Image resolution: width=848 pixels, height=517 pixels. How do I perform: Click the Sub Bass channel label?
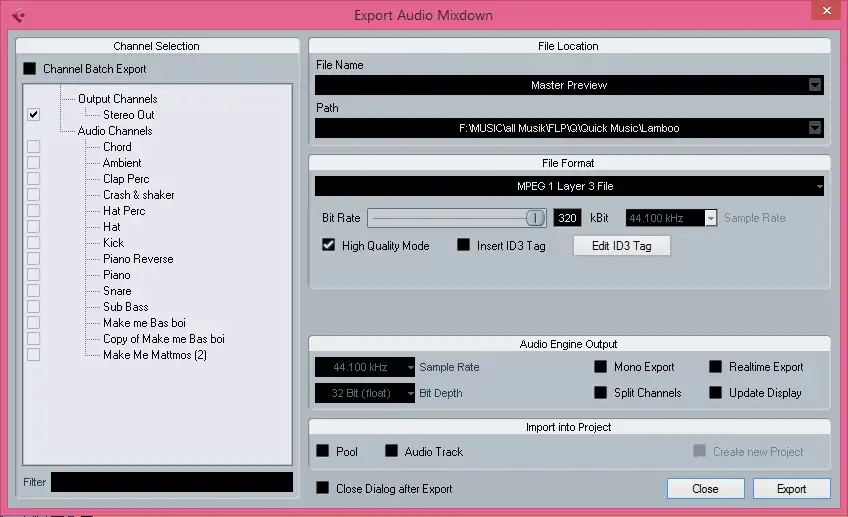click(125, 307)
